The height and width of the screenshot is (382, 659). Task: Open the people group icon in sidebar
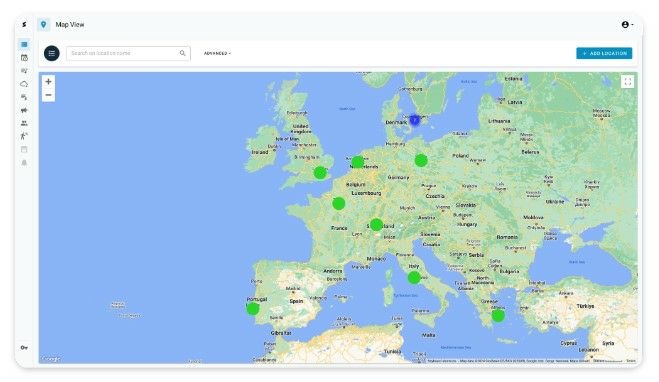[24, 123]
